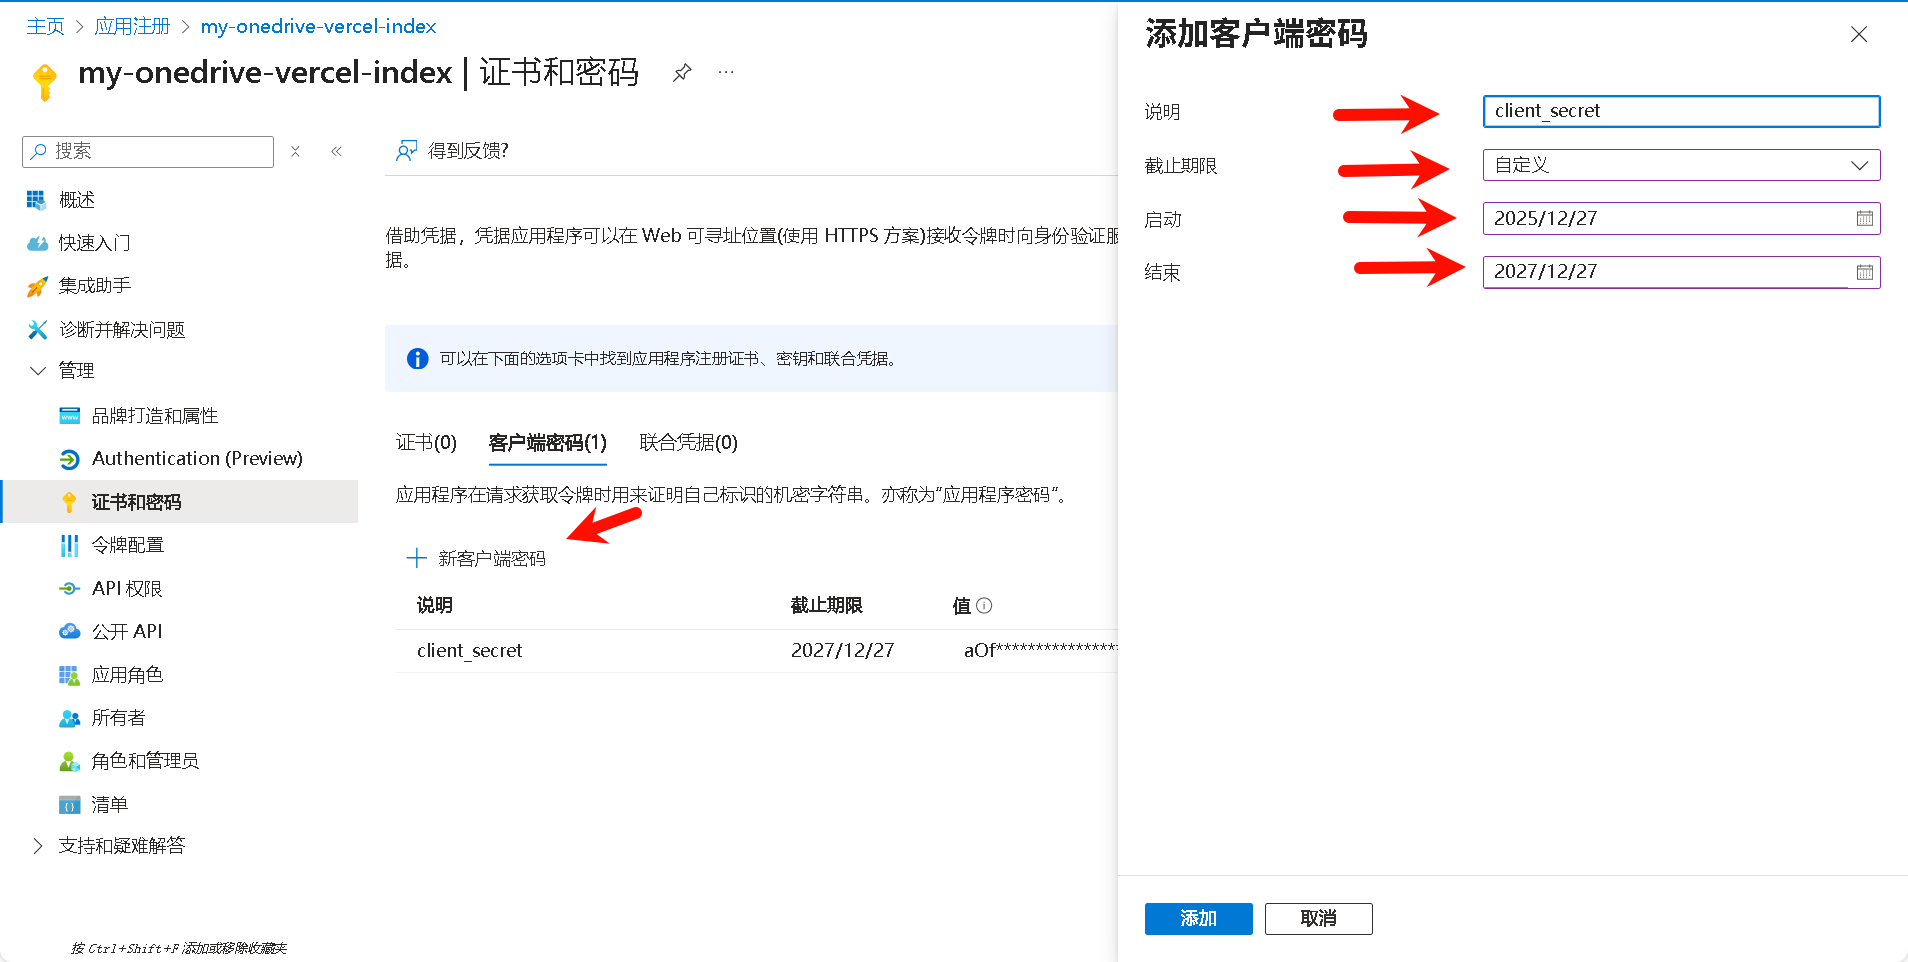
Task: Click 新客户端密码 to add a secret
Action: (x=477, y=558)
